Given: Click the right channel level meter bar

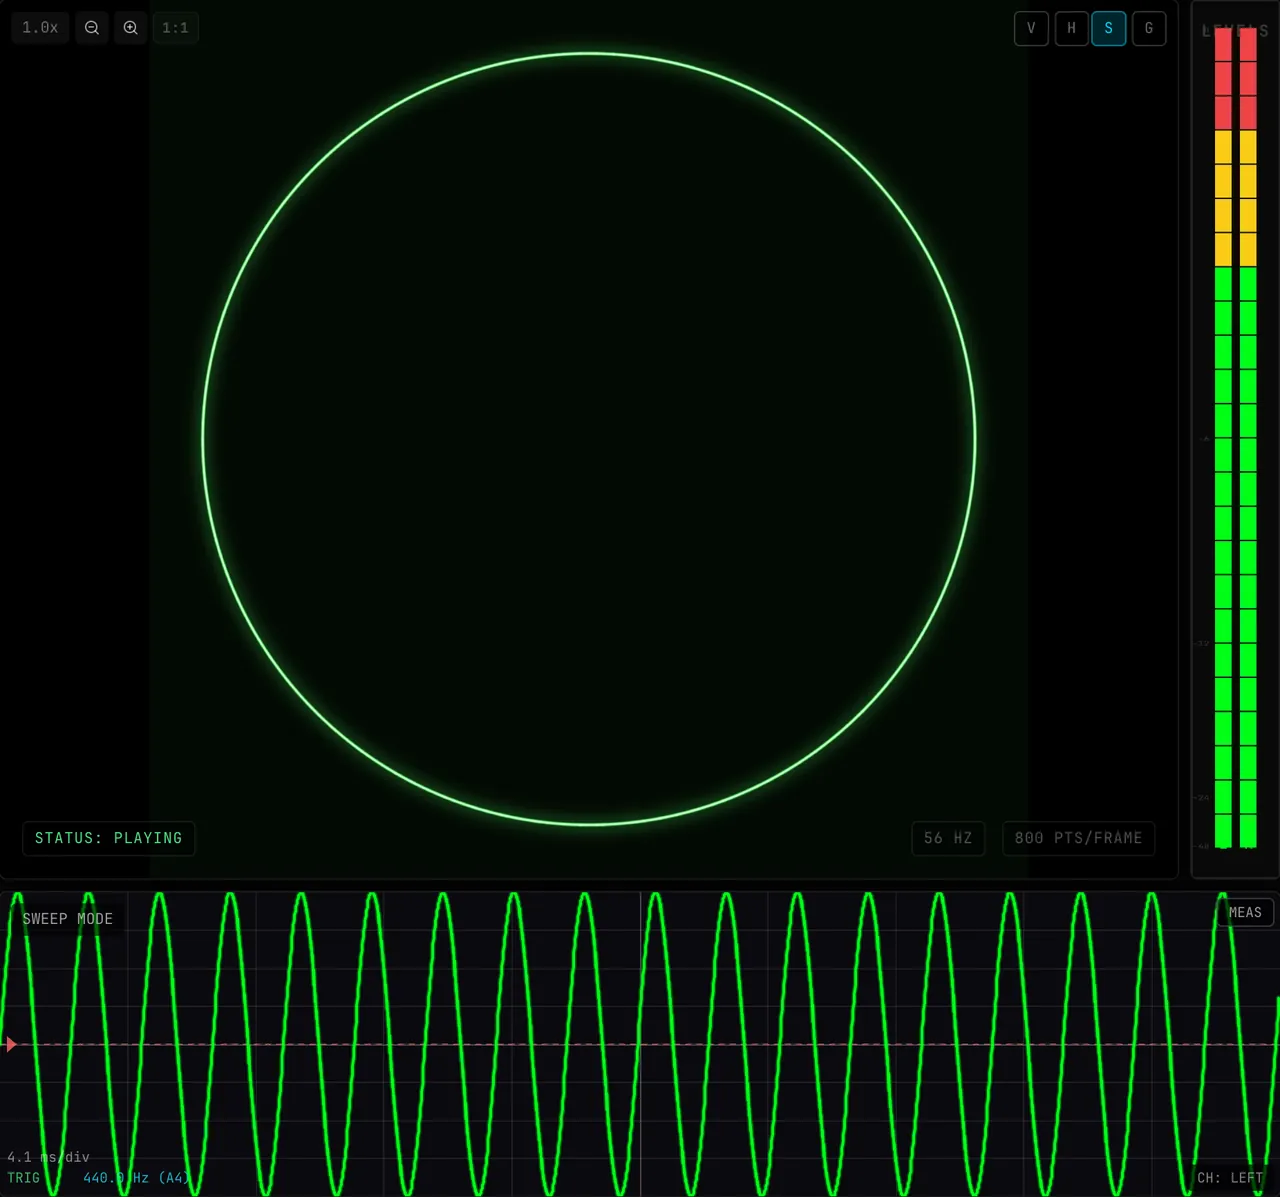Looking at the screenshot, I should (1248, 438).
